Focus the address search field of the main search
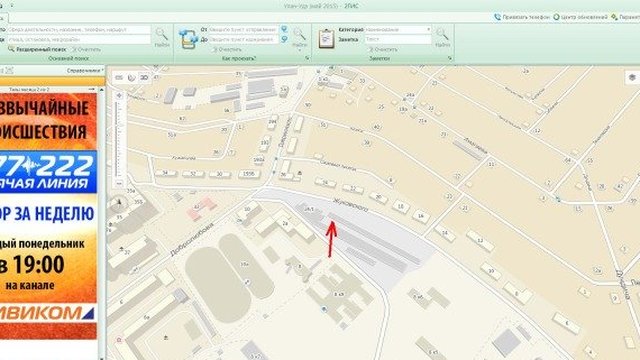Image resolution: width=640 pixels, height=360 pixels. pos(79,40)
